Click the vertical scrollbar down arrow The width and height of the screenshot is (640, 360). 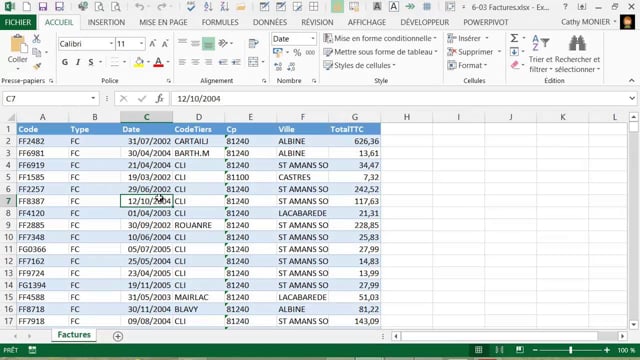coord(633,325)
